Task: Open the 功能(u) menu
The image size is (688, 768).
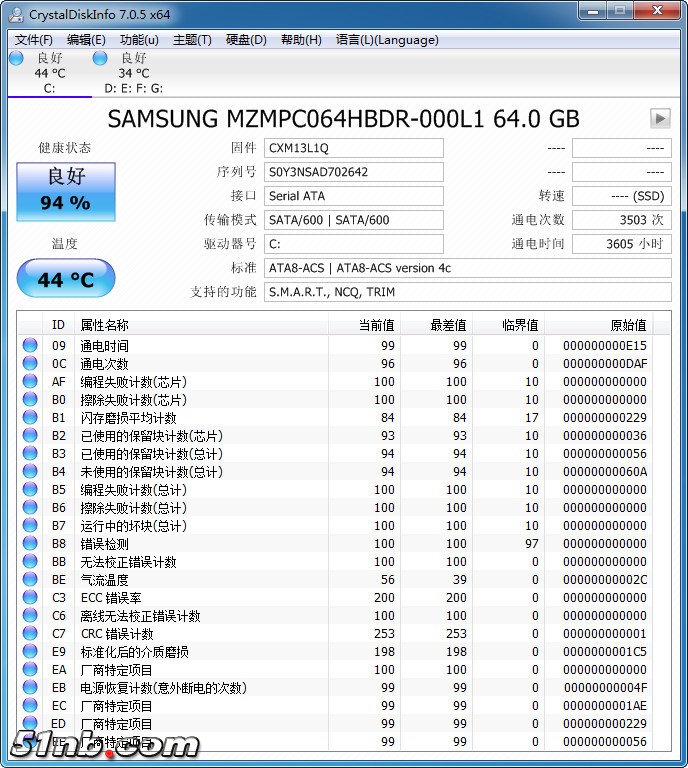Action: pyautogui.click(x=139, y=40)
